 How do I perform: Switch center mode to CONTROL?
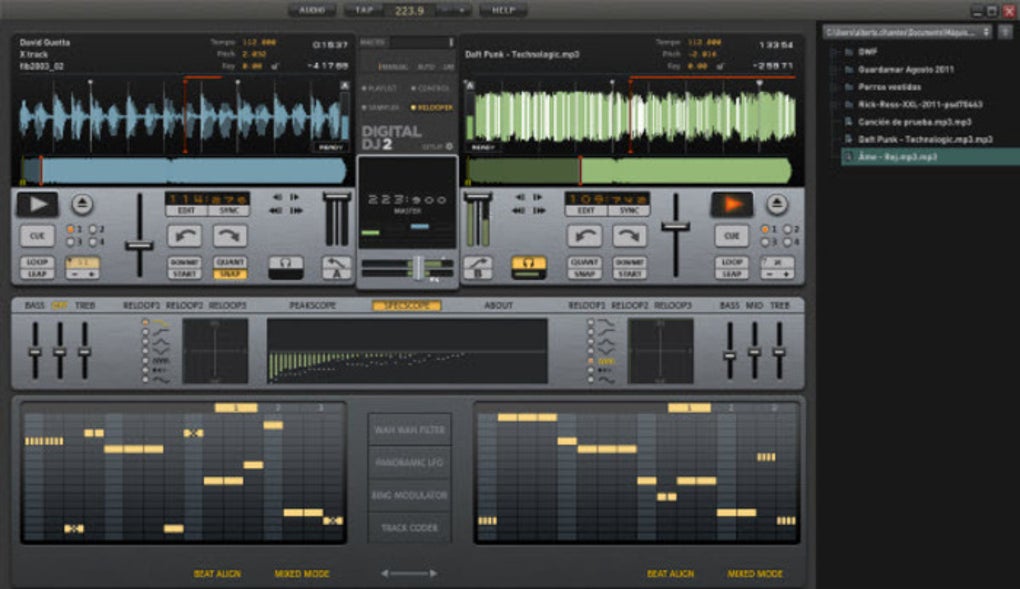point(431,88)
